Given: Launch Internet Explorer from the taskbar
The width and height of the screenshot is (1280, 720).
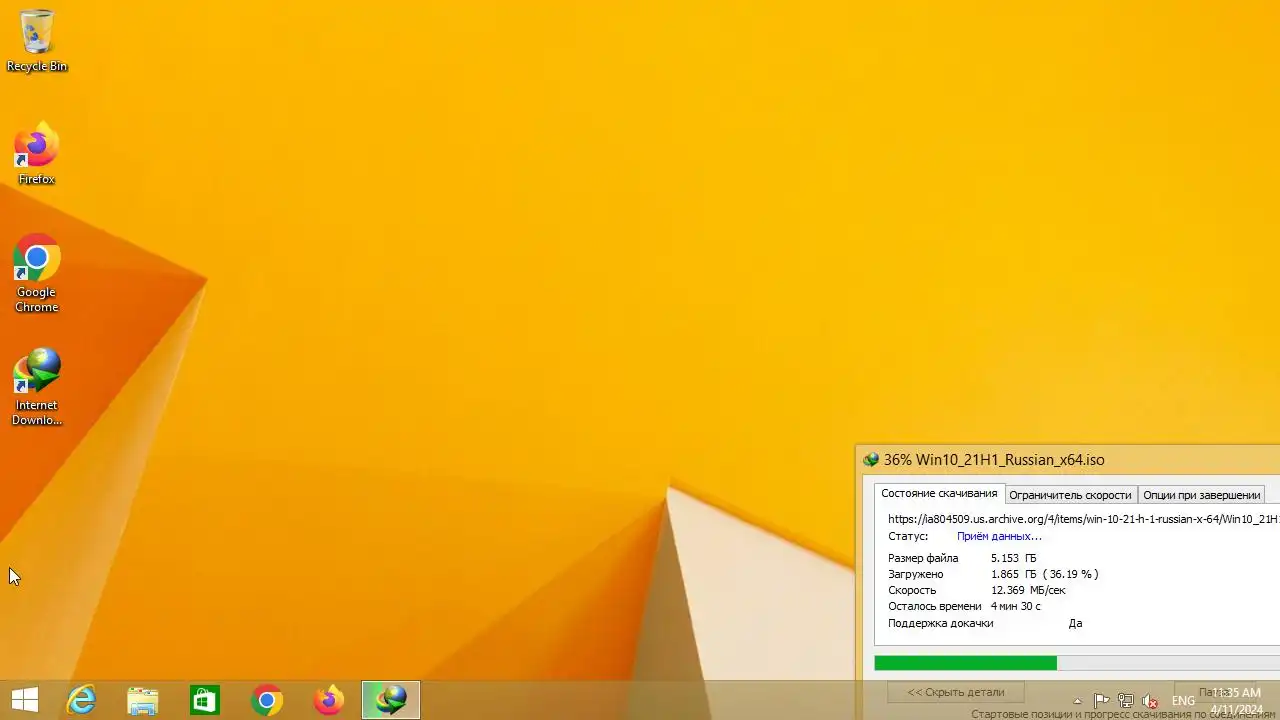Looking at the screenshot, I should (81, 700).
